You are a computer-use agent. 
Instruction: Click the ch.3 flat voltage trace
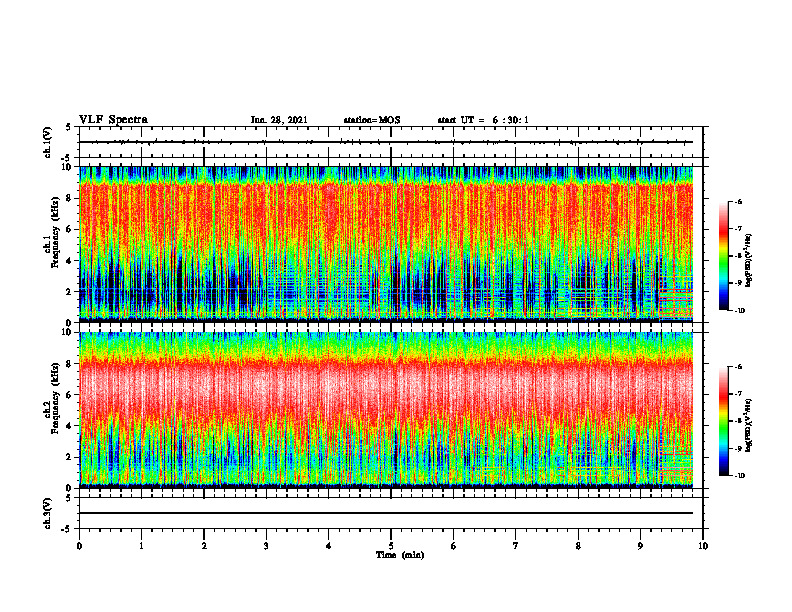pos(386,513)
